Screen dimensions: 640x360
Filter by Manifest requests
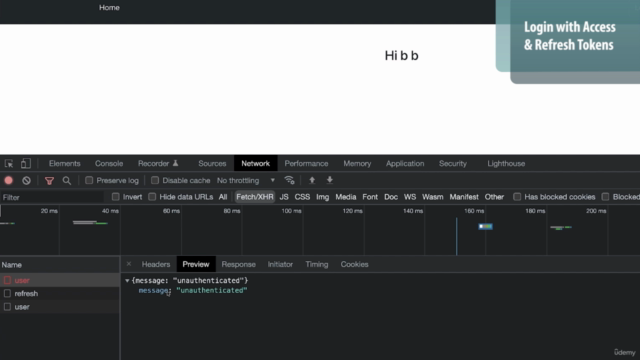click(x=464, y=197)
